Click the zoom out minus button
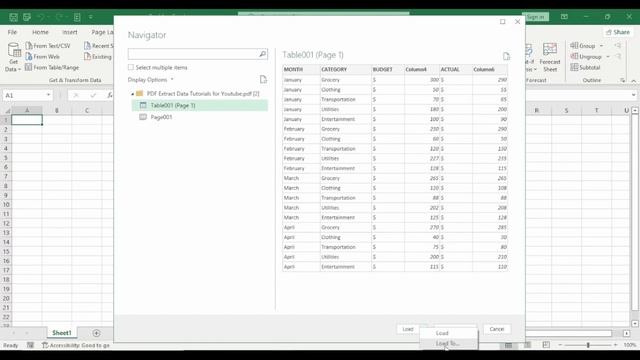Image resolution: width=640 pixels, height=360 pixels. point(560,345)
